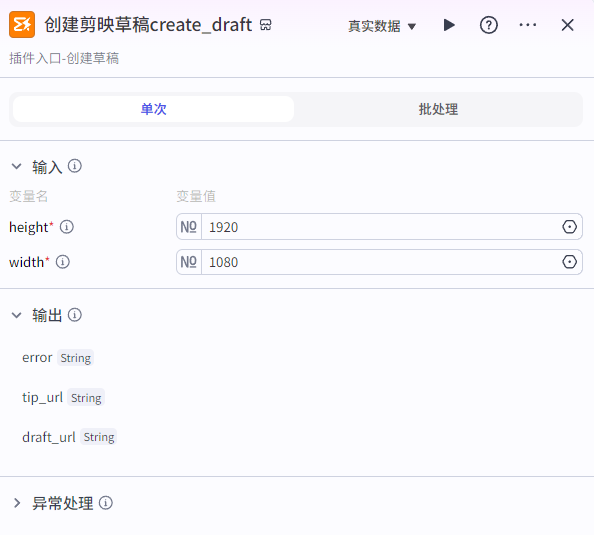Click the String type tag beside draft_url

(99, 437)
